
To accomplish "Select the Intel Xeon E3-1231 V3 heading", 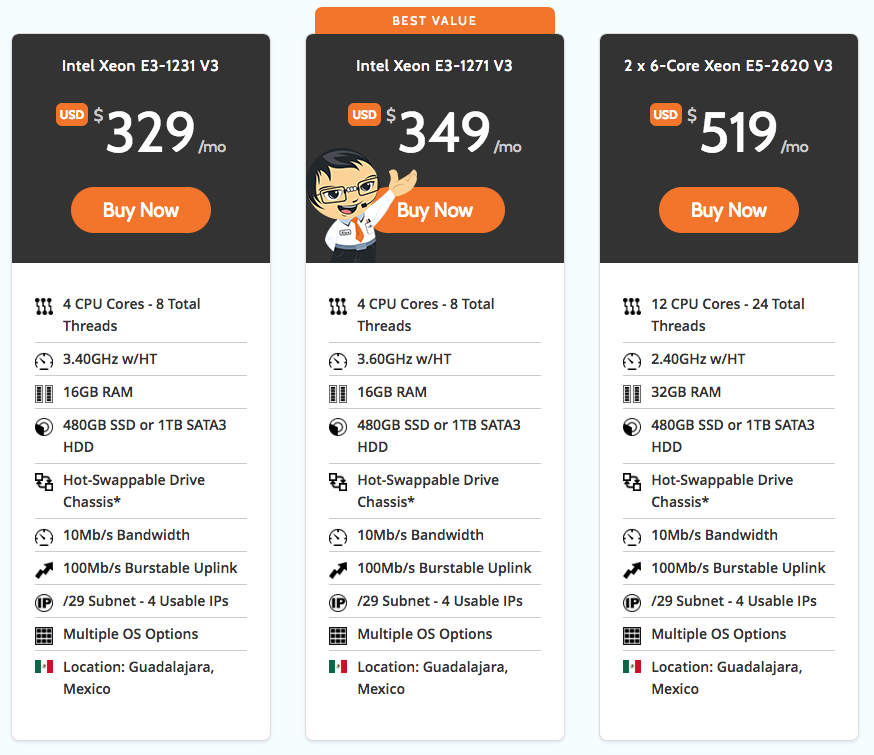I will tap(140, 66).
